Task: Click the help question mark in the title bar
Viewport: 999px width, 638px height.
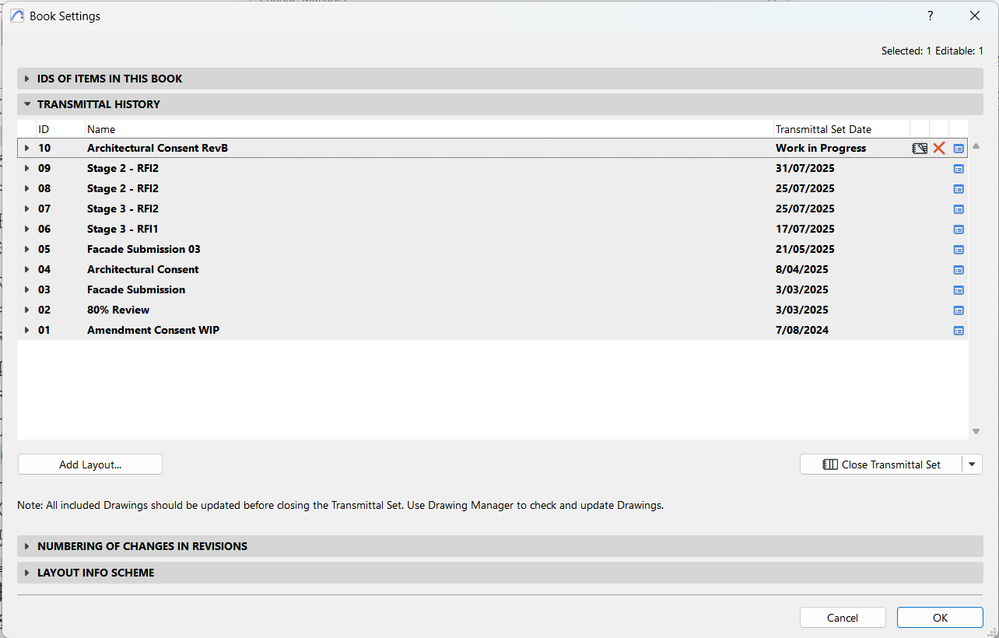Action: pyautogui.click(x=930, y=16)
